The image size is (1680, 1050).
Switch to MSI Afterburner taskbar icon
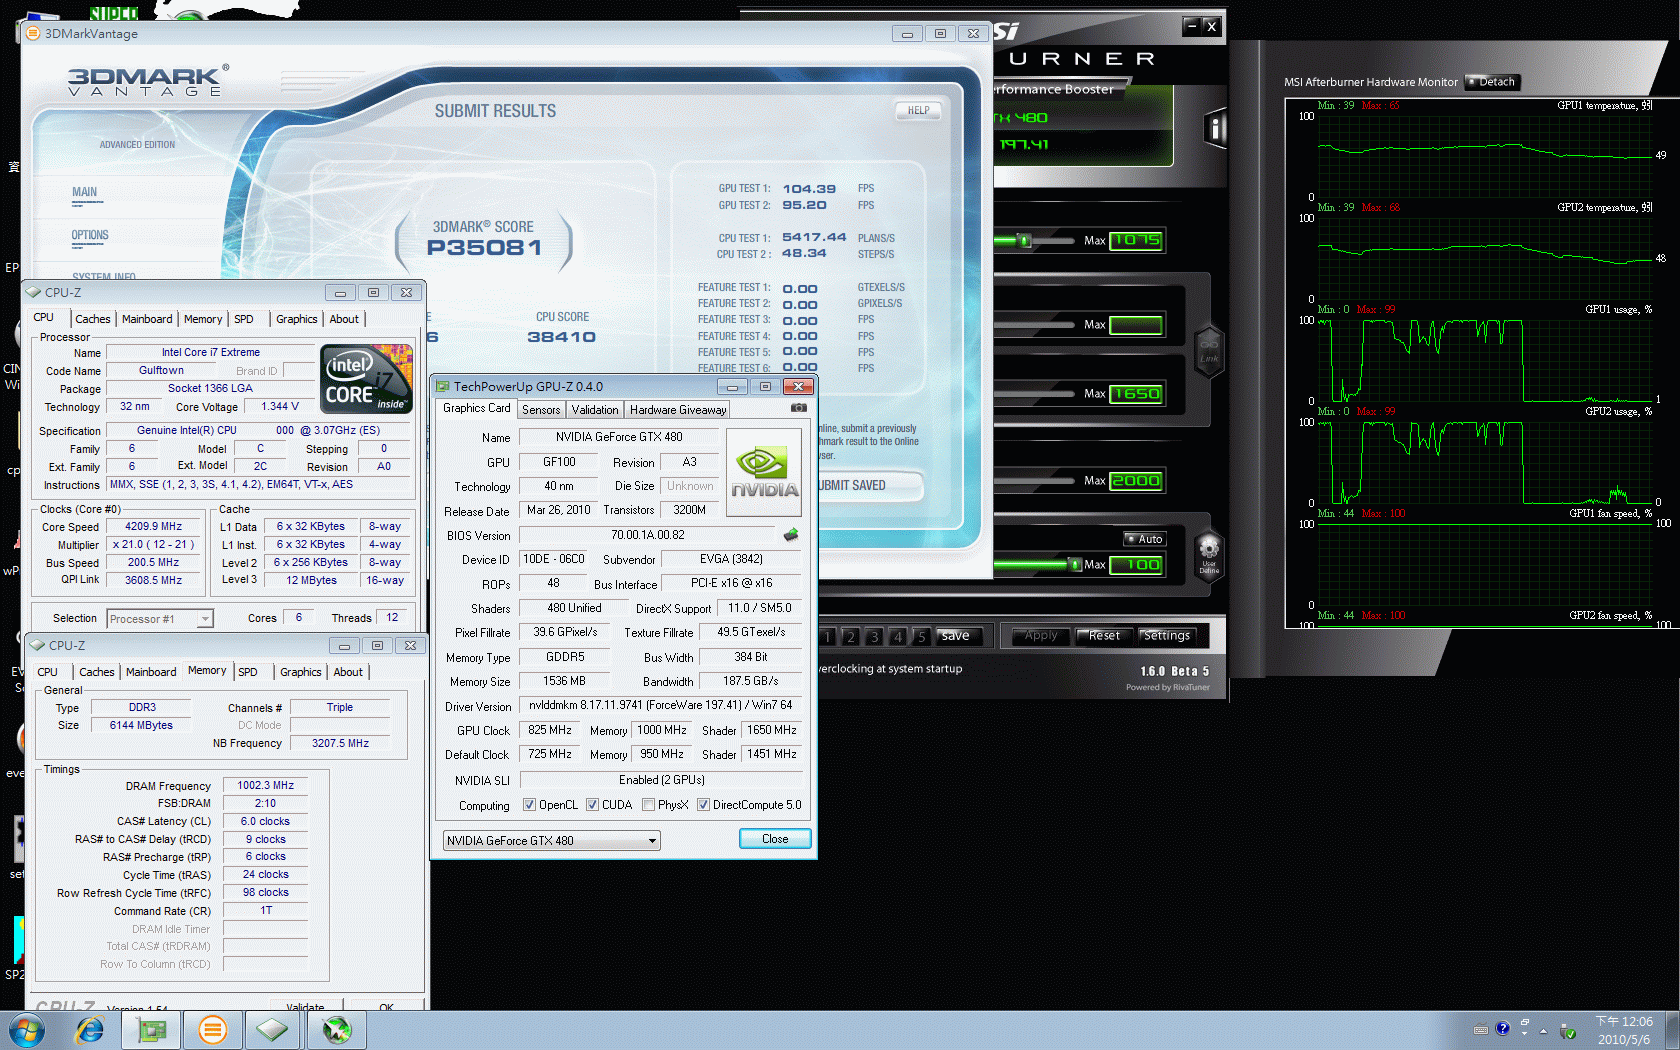click(337, 1030)
